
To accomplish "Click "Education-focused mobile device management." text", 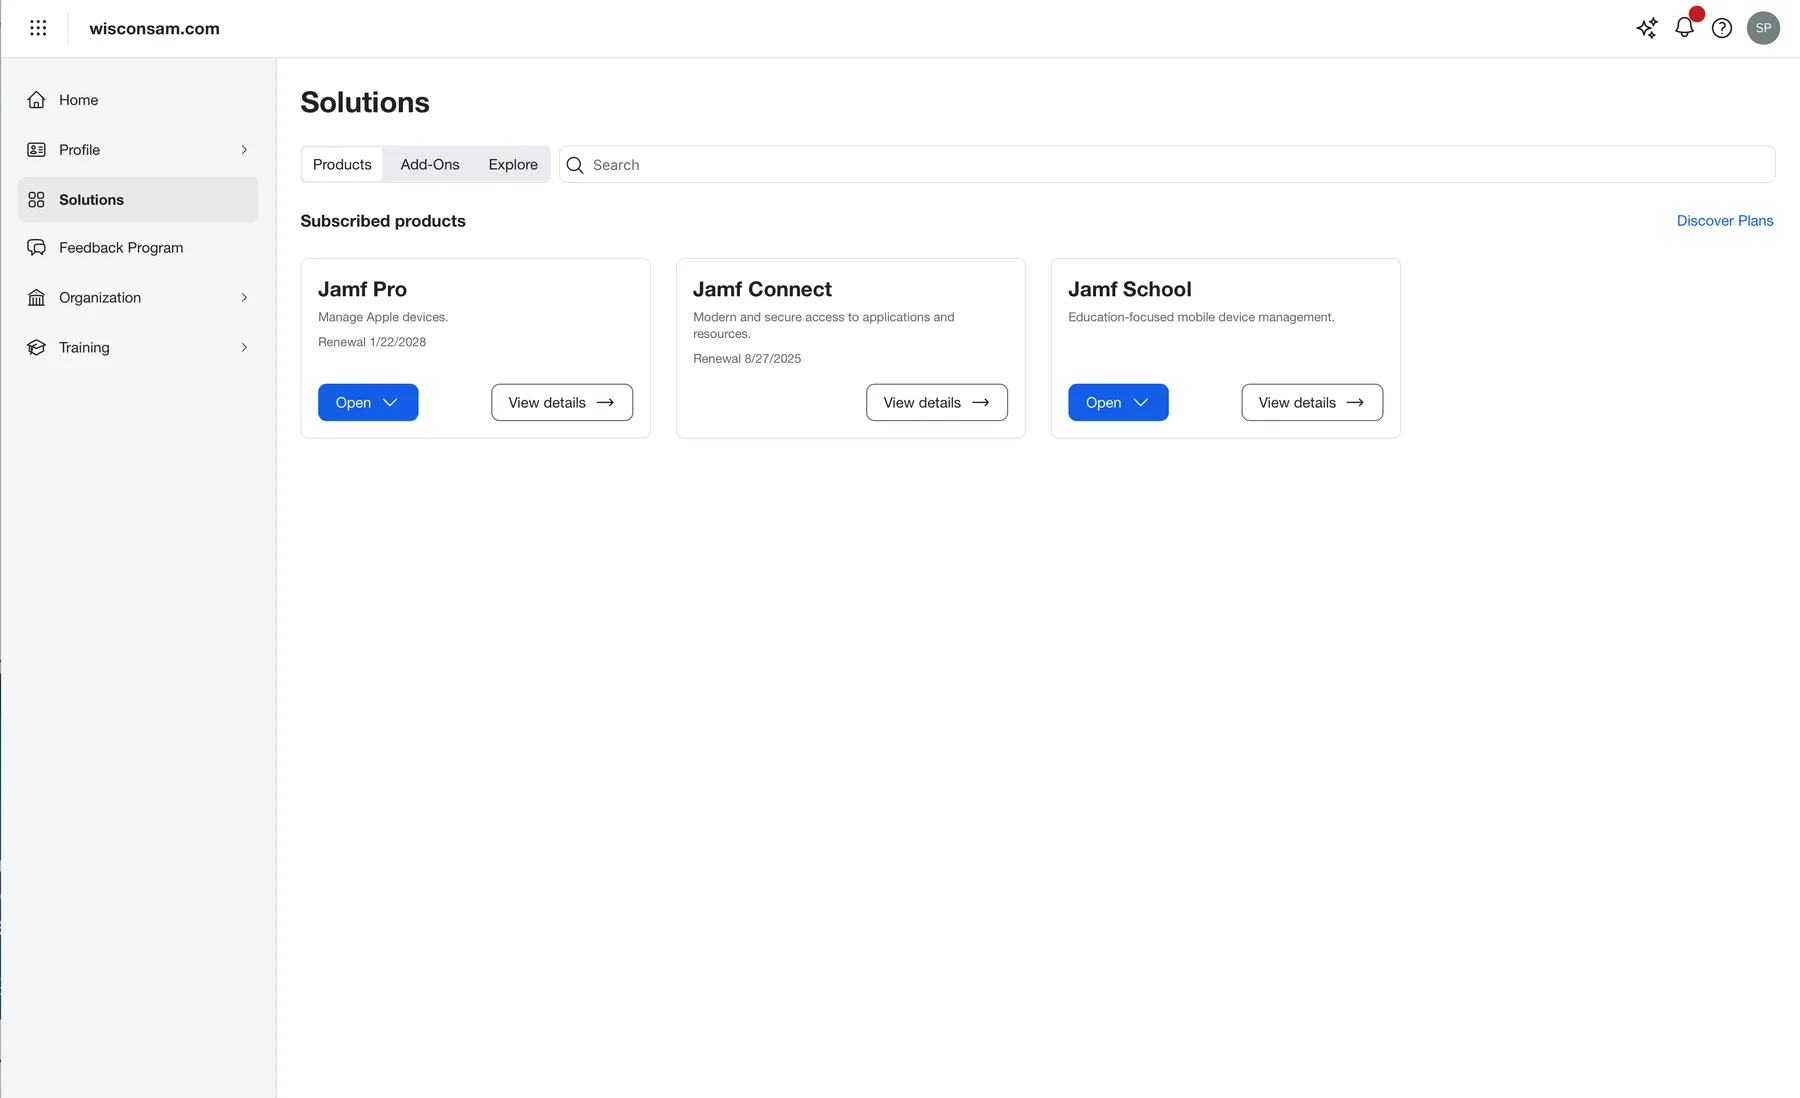I will (1201, 317).
